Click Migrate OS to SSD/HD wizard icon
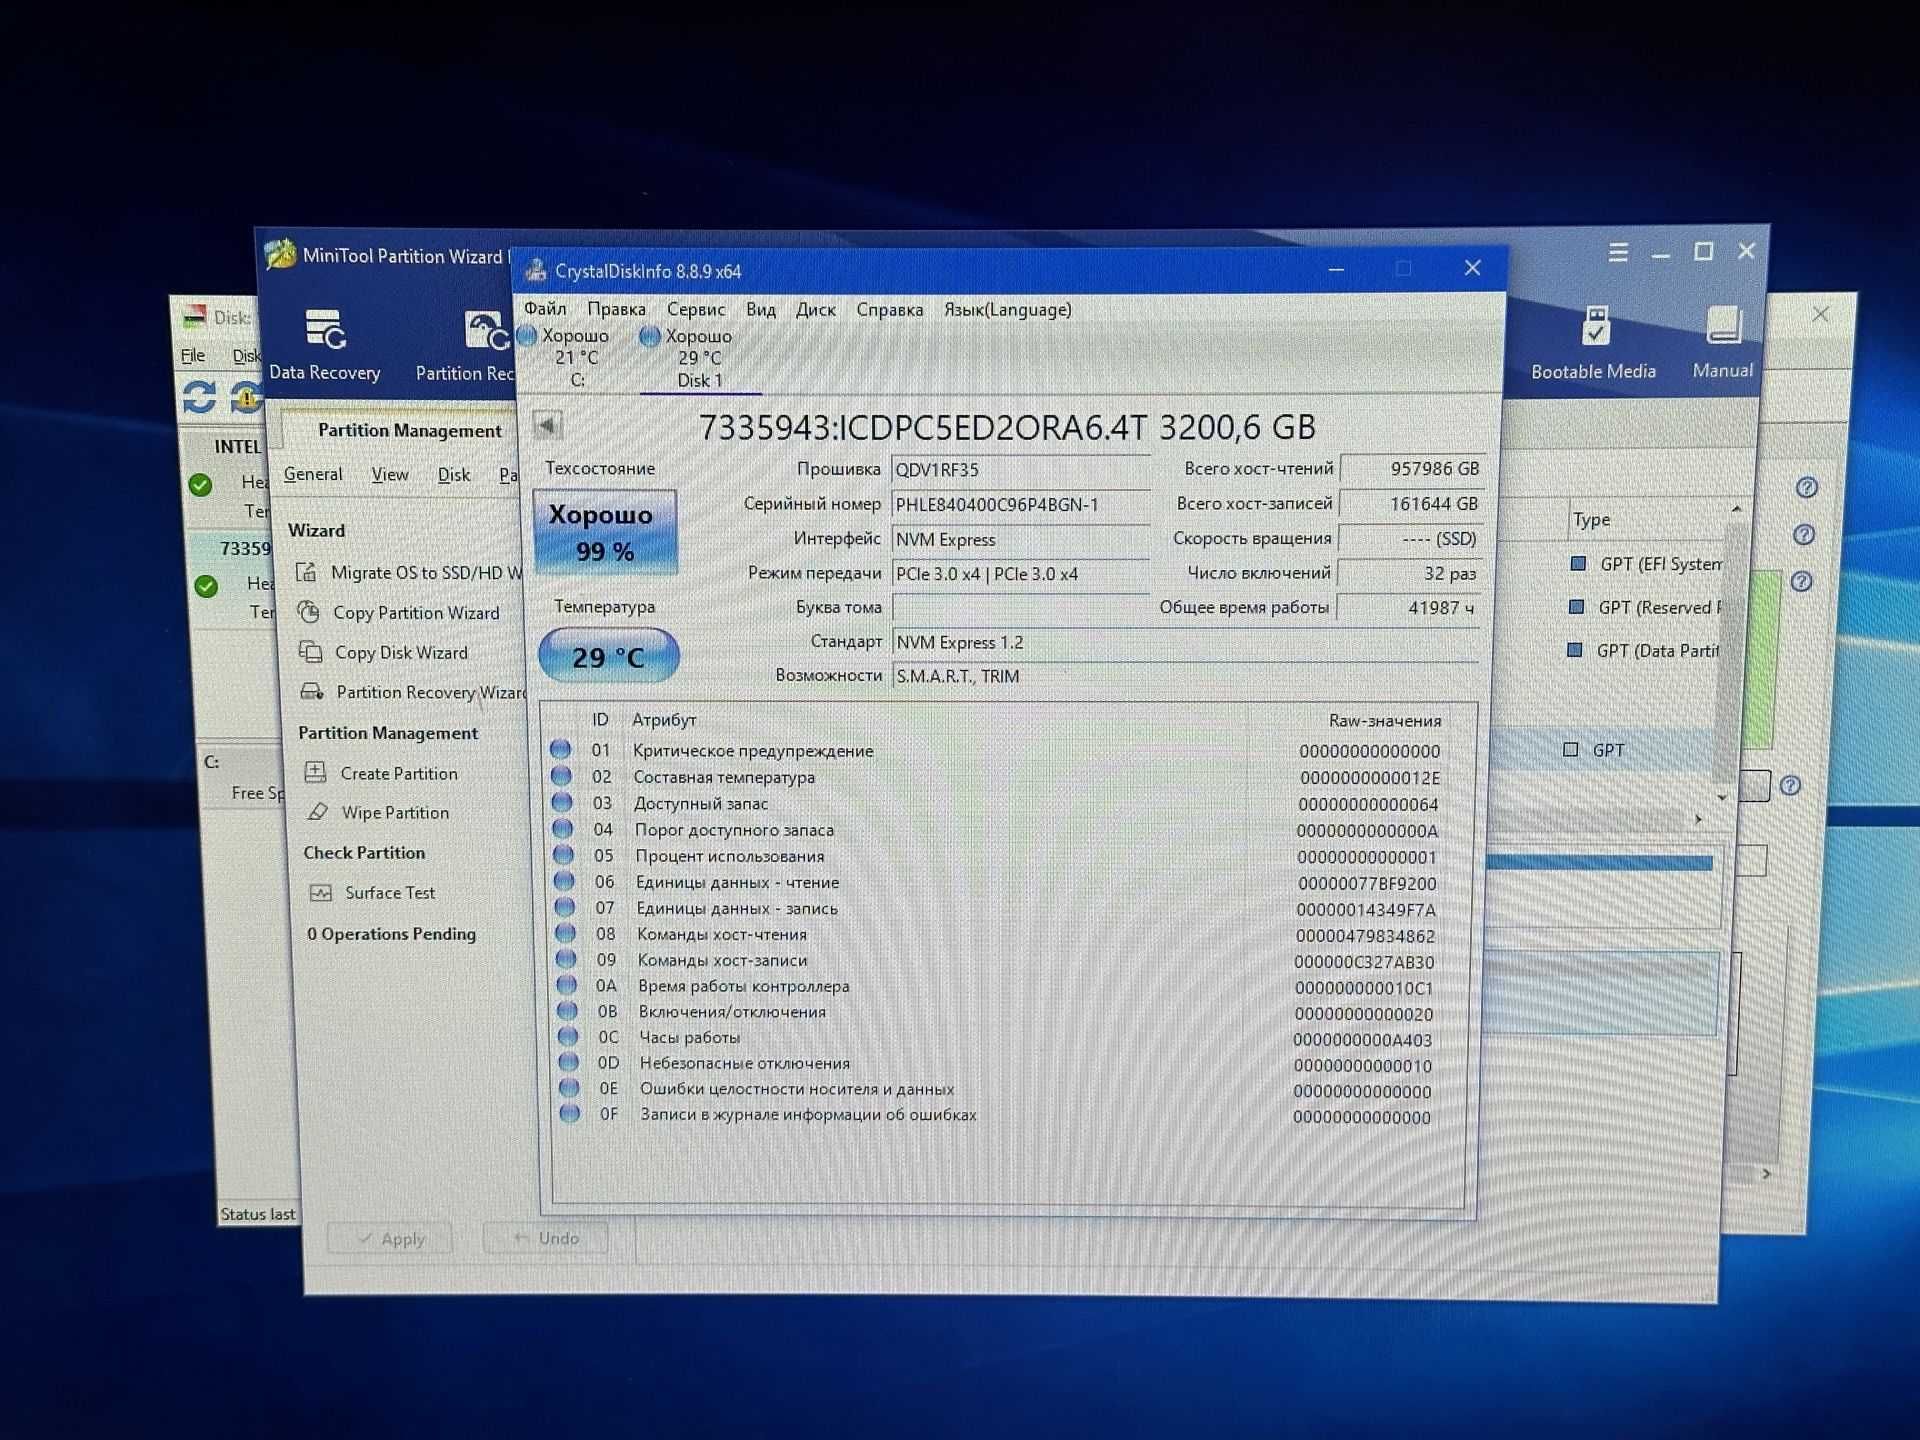This screenshot has width=1920, height=1440. pos(306,572)
